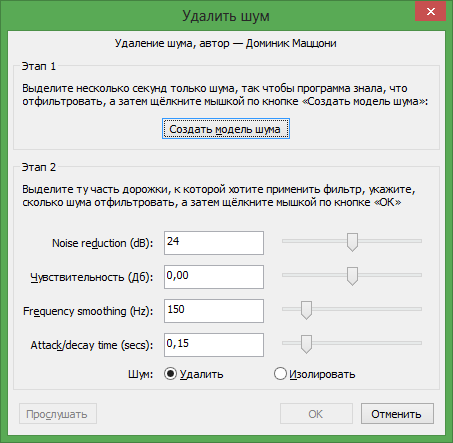Click the OK button
Image resolution: width=453 pixels, height=443 pixels.
[316, 414]
